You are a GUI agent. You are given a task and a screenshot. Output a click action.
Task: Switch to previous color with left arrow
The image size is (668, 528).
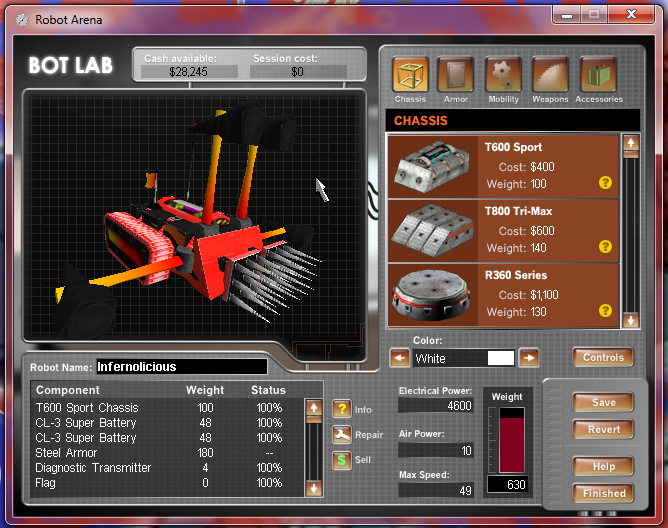pyautogui.click(x=400, y=358)
